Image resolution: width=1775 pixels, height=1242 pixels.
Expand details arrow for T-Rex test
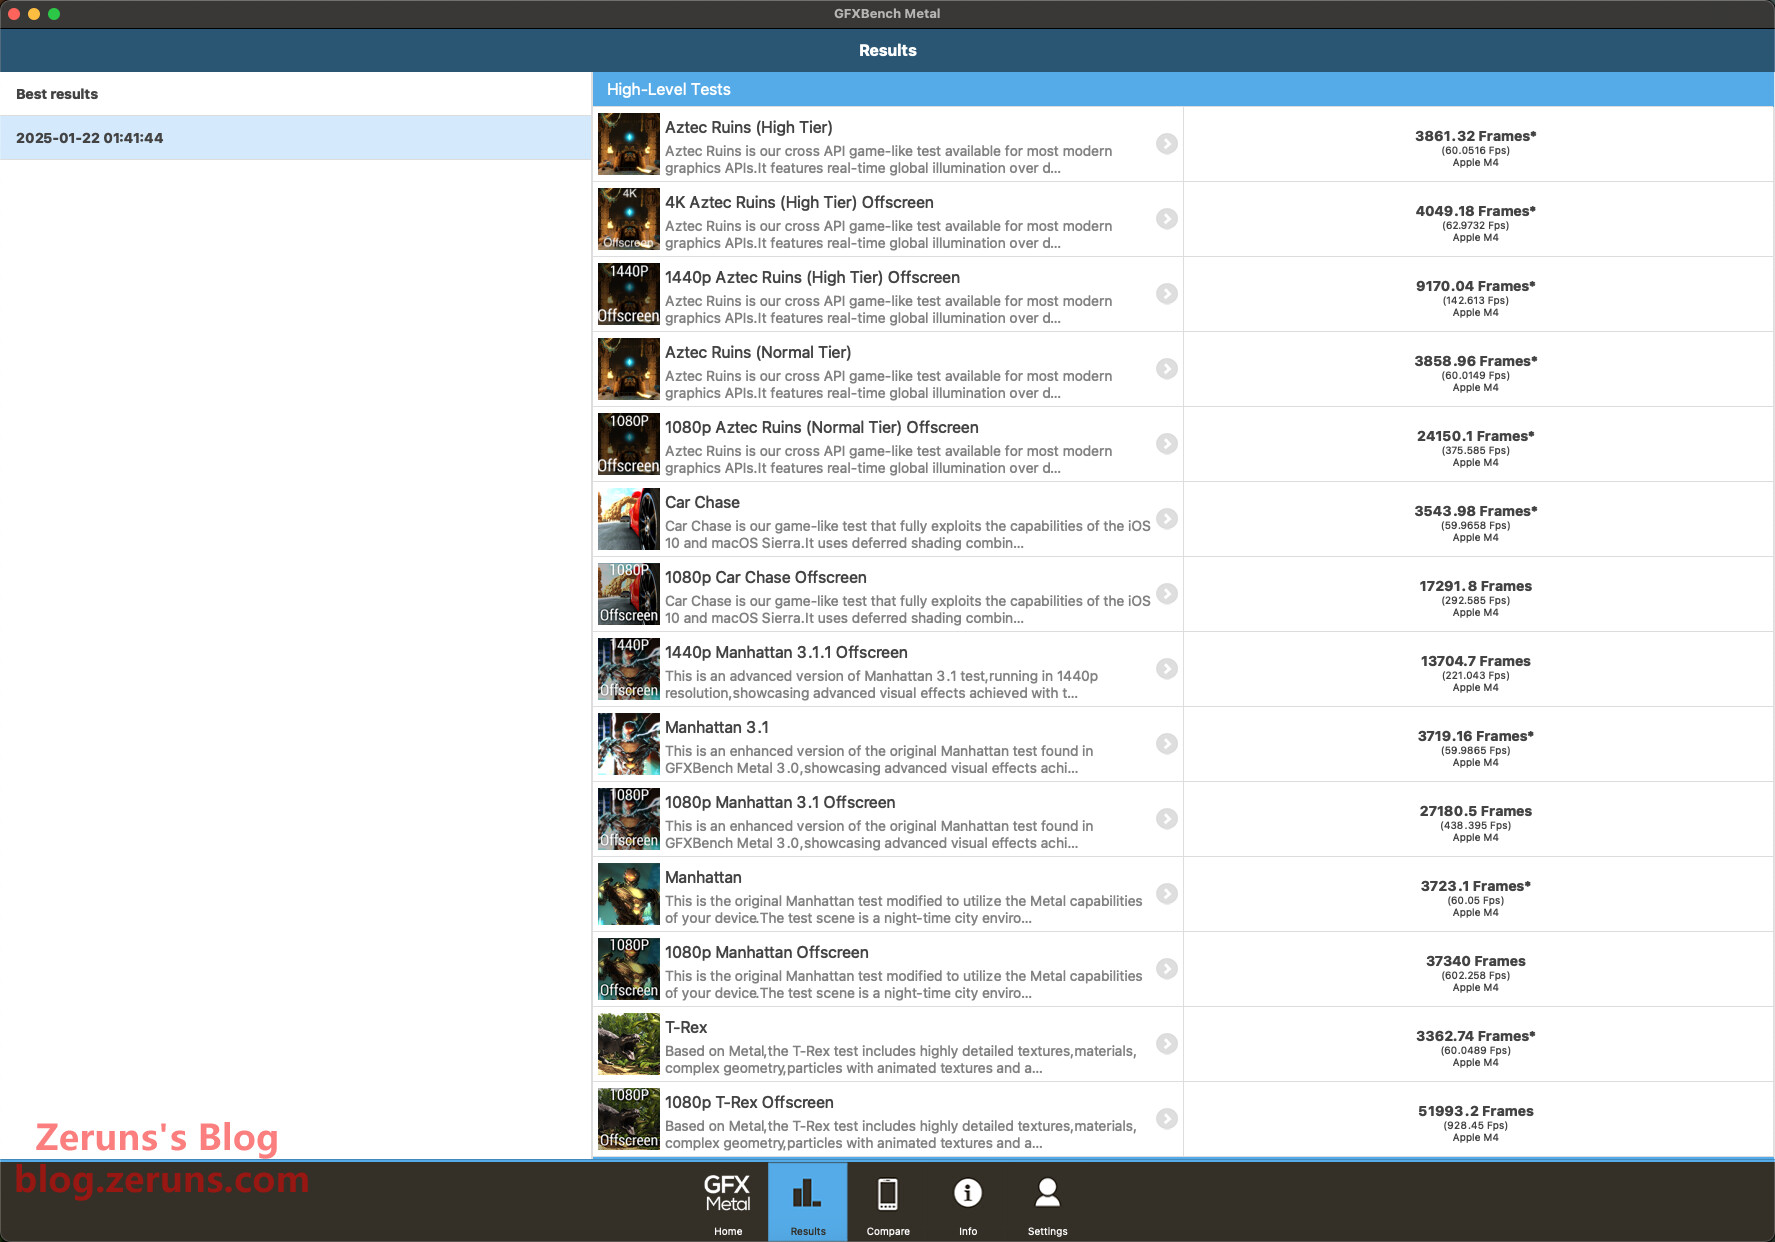click(1166, 1044)
